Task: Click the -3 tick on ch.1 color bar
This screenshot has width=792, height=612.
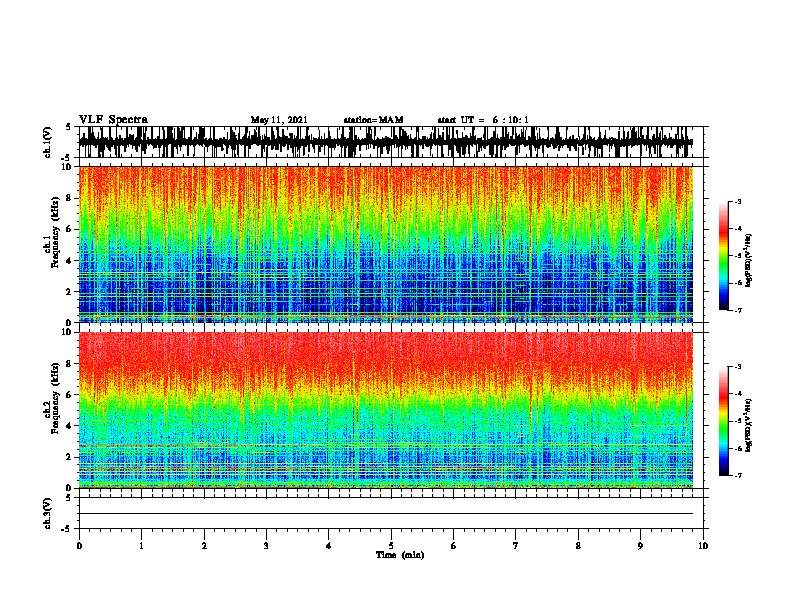Action: 738,201
